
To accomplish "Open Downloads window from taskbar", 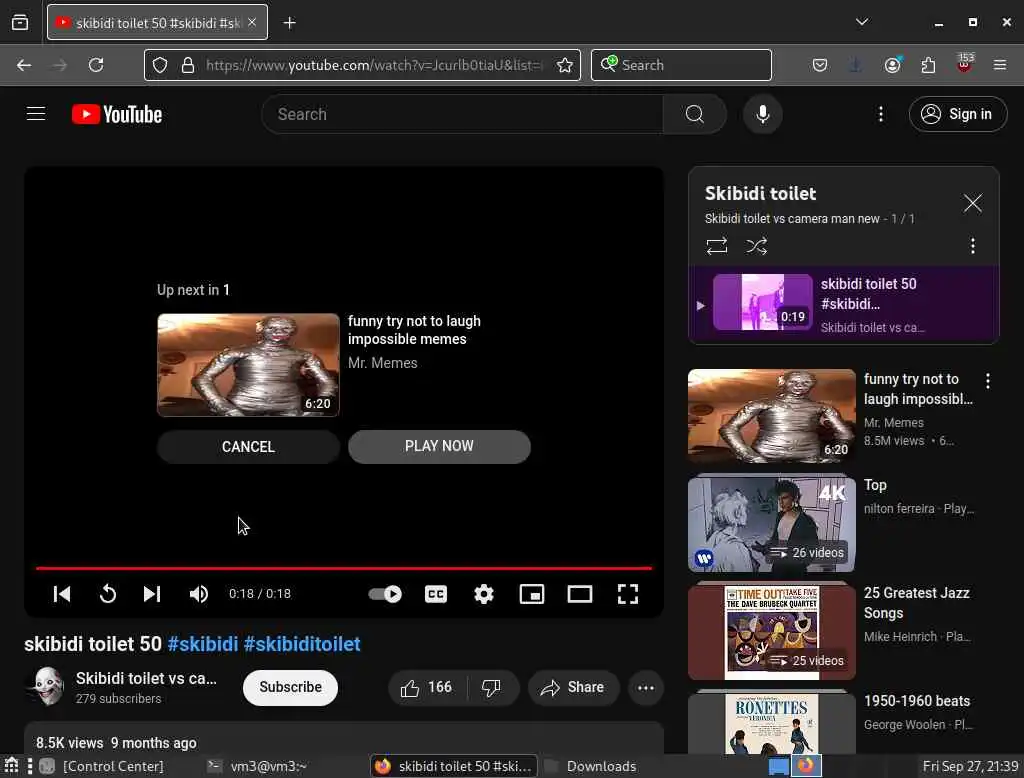I will [x=591, y=766].
